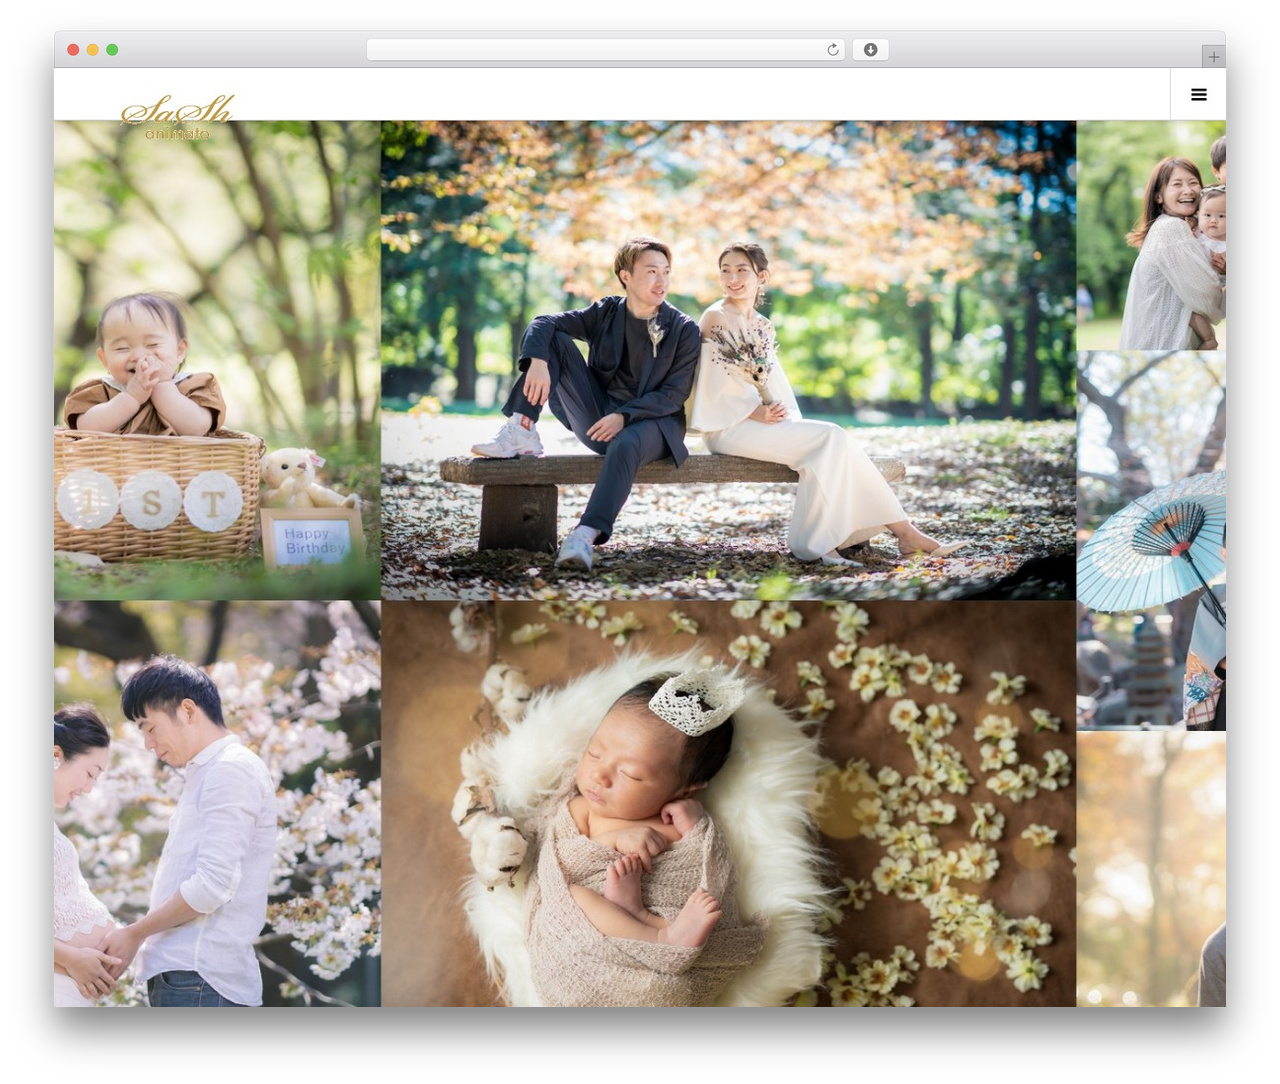1280x1084 pixels.
Task: Open the mother holding baby photo
Action: click(1151, 235)
